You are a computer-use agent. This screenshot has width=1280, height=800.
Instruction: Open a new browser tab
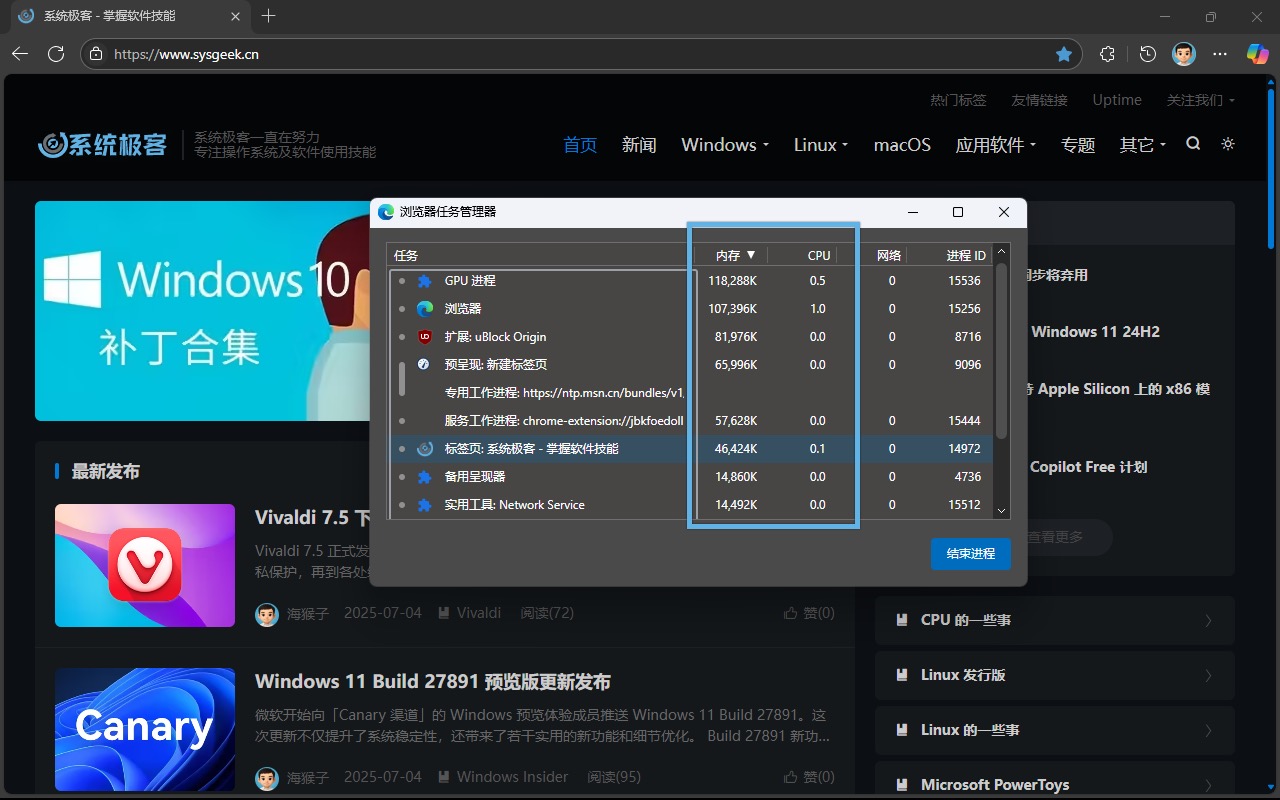click(268, 16)
